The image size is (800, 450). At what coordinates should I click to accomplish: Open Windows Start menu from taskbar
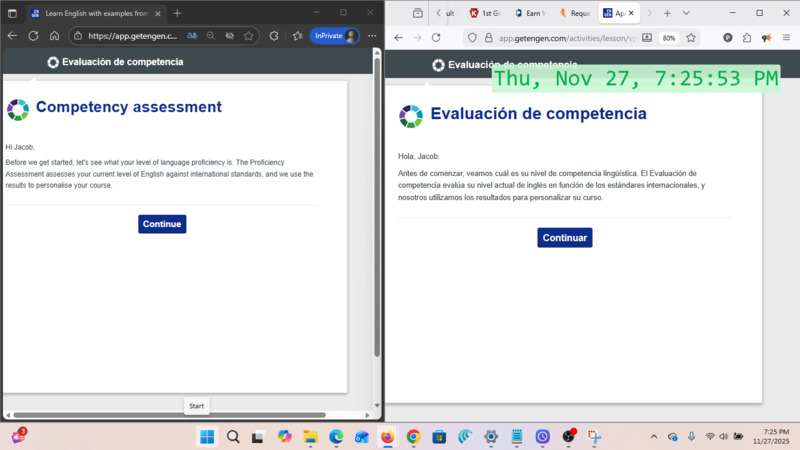coord(207,436)
